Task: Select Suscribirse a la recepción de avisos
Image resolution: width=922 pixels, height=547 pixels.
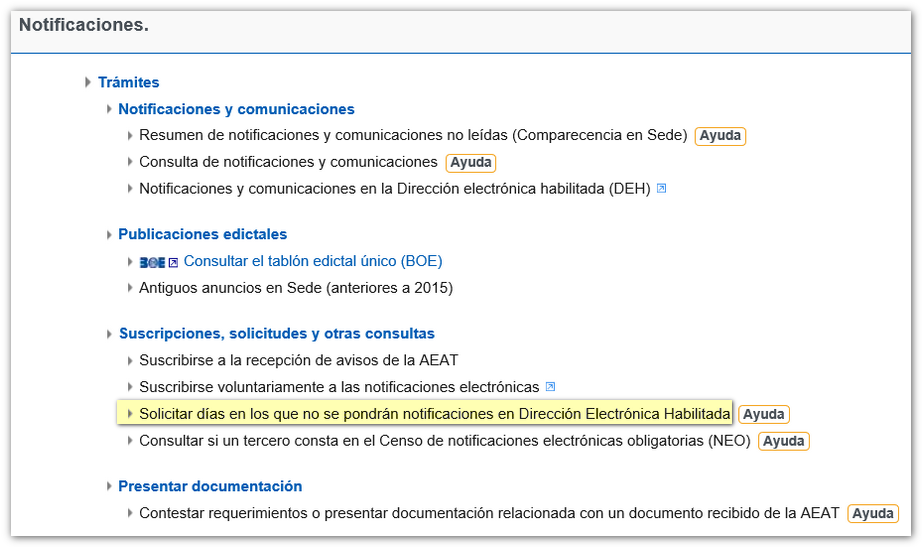Action: 298,360
